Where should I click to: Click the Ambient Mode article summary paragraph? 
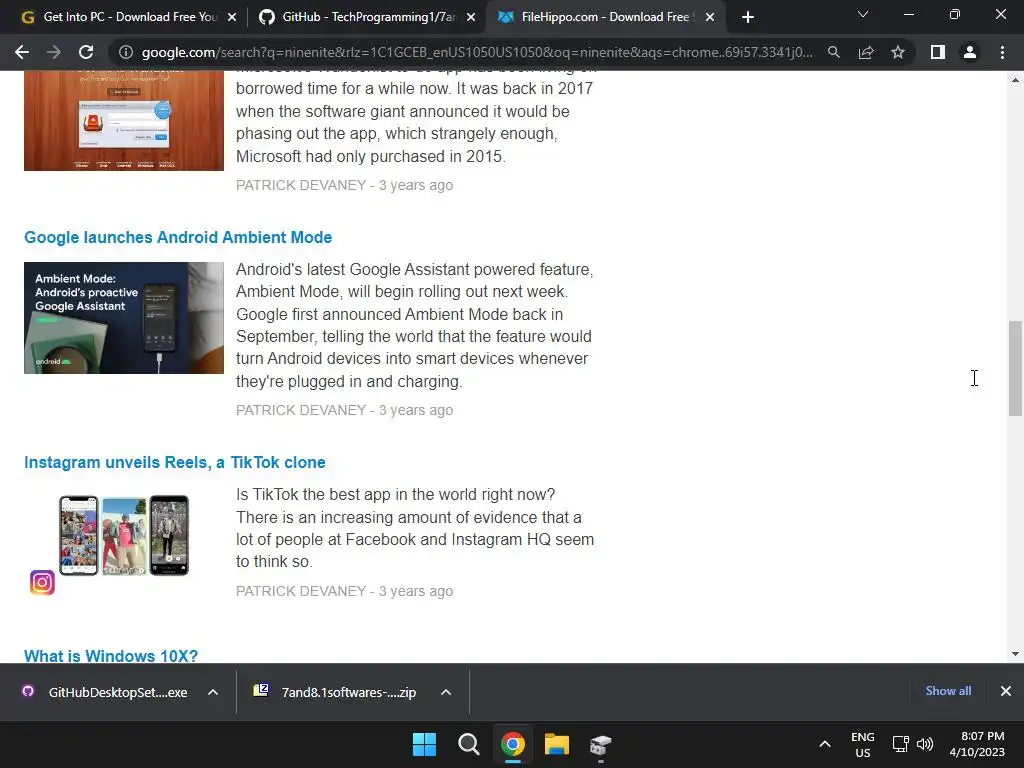415,325
